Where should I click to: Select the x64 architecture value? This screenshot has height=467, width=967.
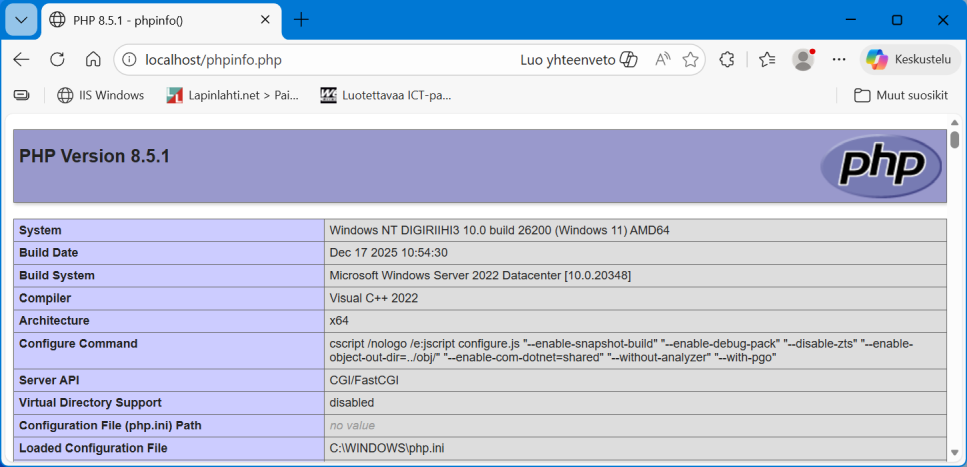point(340,321)
